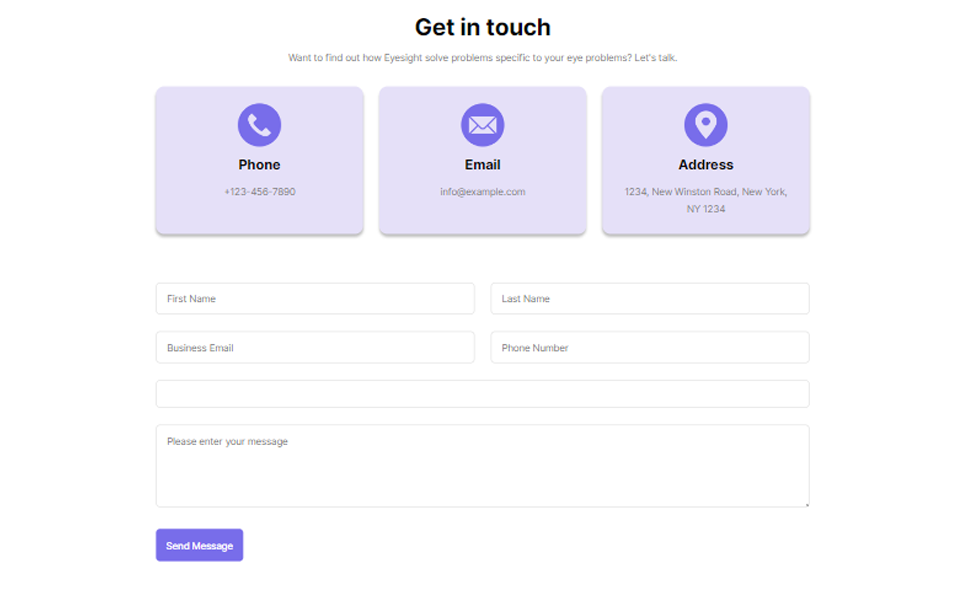Screen dimensions: 965x600
Task: Click the location pin icon
Action: click(705, 125)
